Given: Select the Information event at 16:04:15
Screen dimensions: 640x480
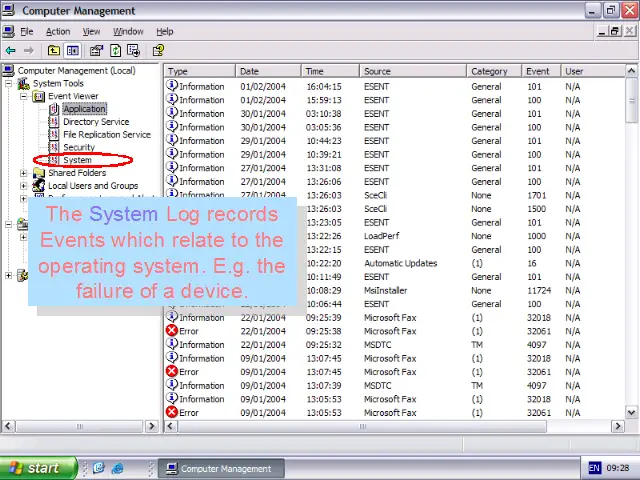Looking at the screenshot, I should pyautogui.click(x=394, y=87).
